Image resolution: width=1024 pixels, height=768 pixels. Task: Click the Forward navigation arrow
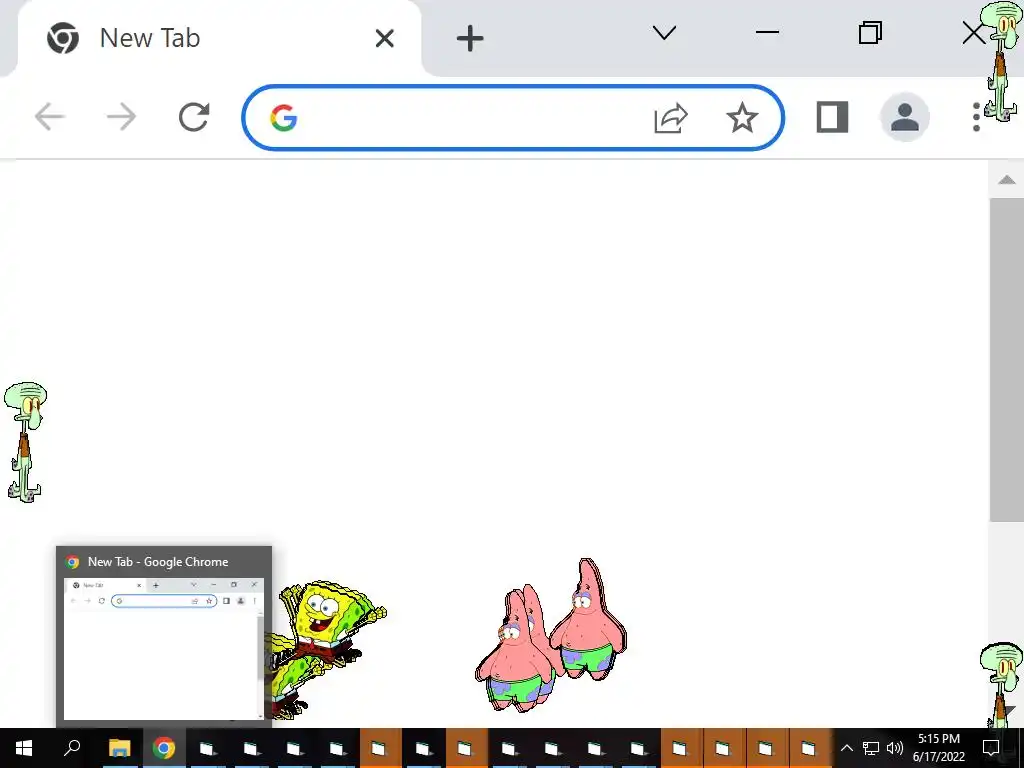121,118
